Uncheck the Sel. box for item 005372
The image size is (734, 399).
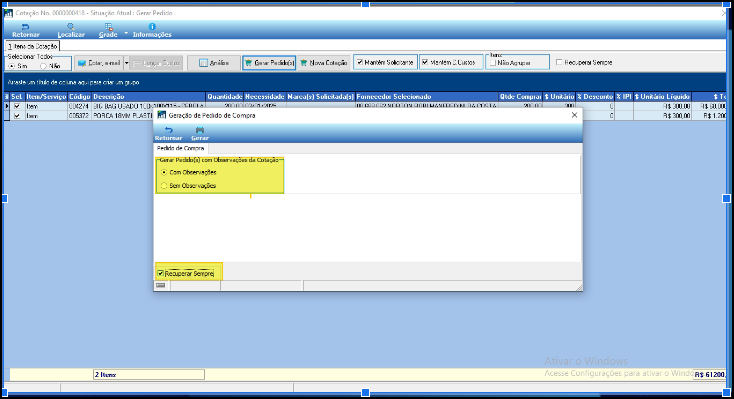click(x=17, y=116)
